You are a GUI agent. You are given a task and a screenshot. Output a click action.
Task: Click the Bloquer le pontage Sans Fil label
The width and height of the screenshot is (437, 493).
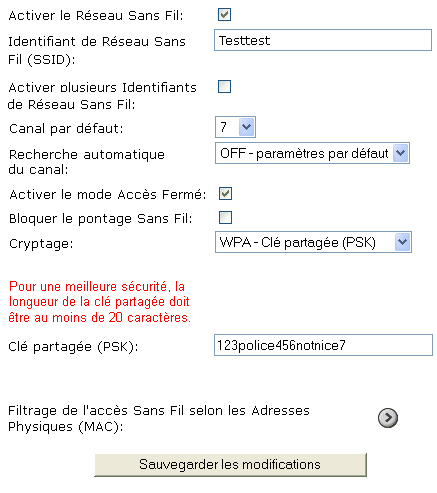(x=101, y=219)
